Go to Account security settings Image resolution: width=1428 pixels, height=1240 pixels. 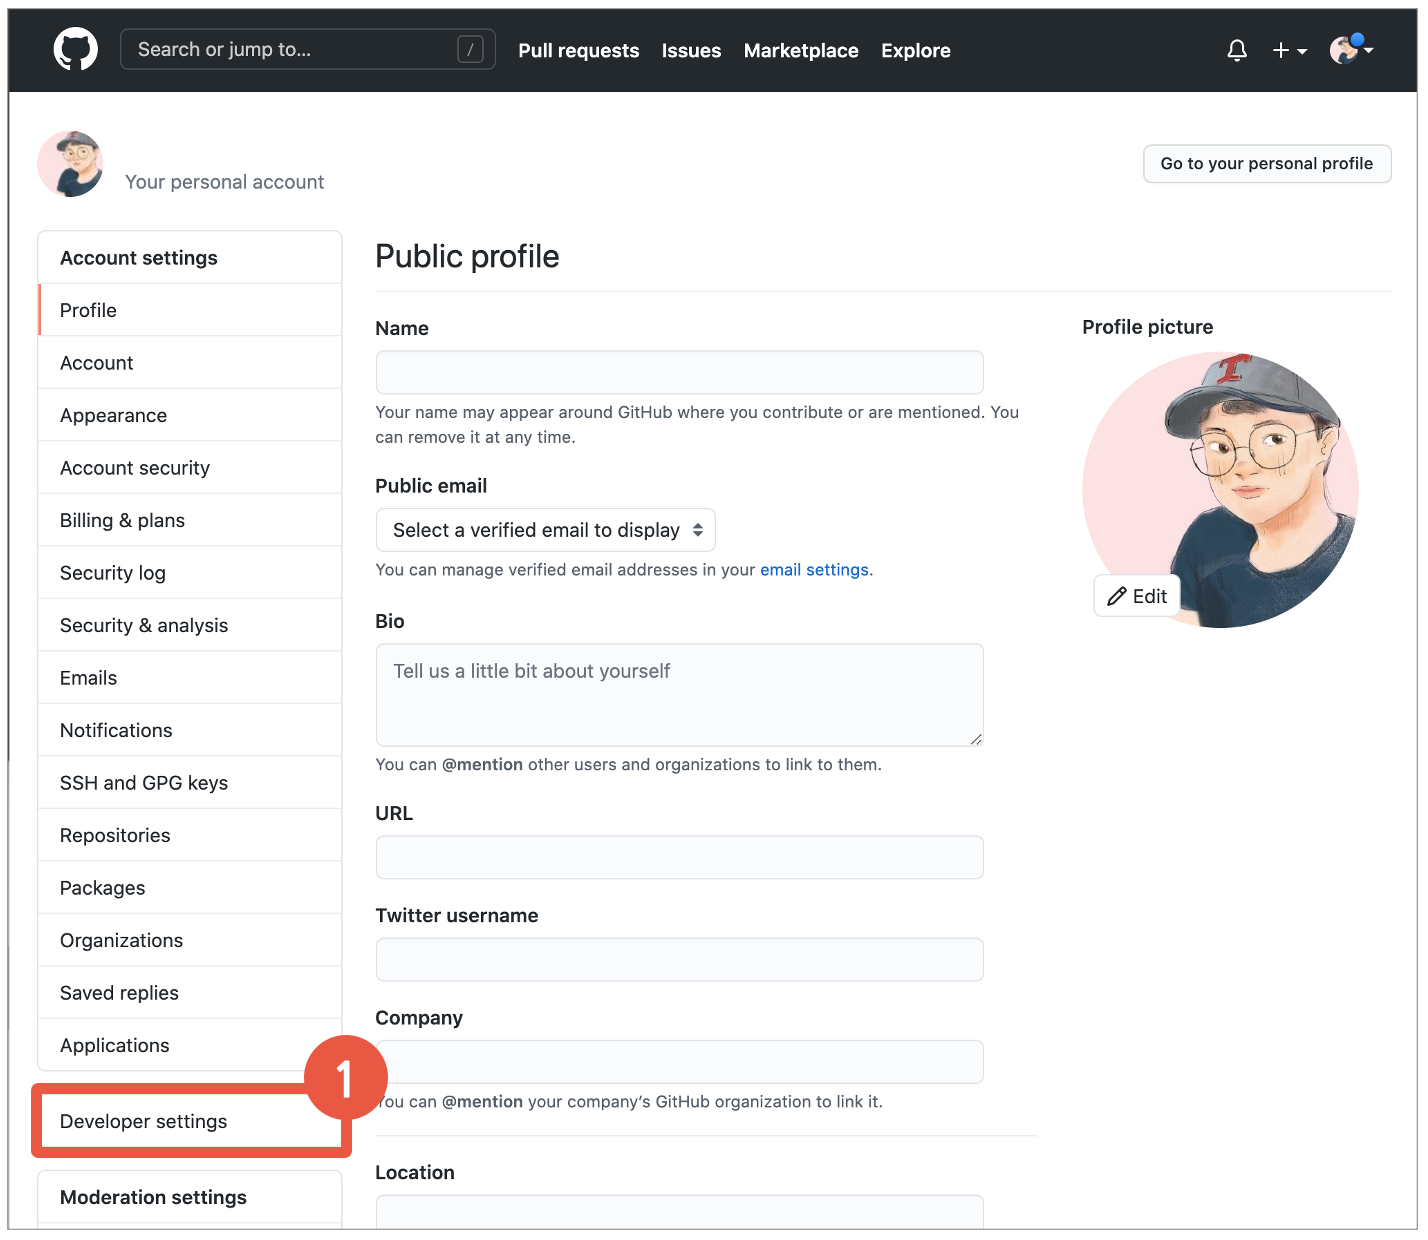(x=190, y=468)
